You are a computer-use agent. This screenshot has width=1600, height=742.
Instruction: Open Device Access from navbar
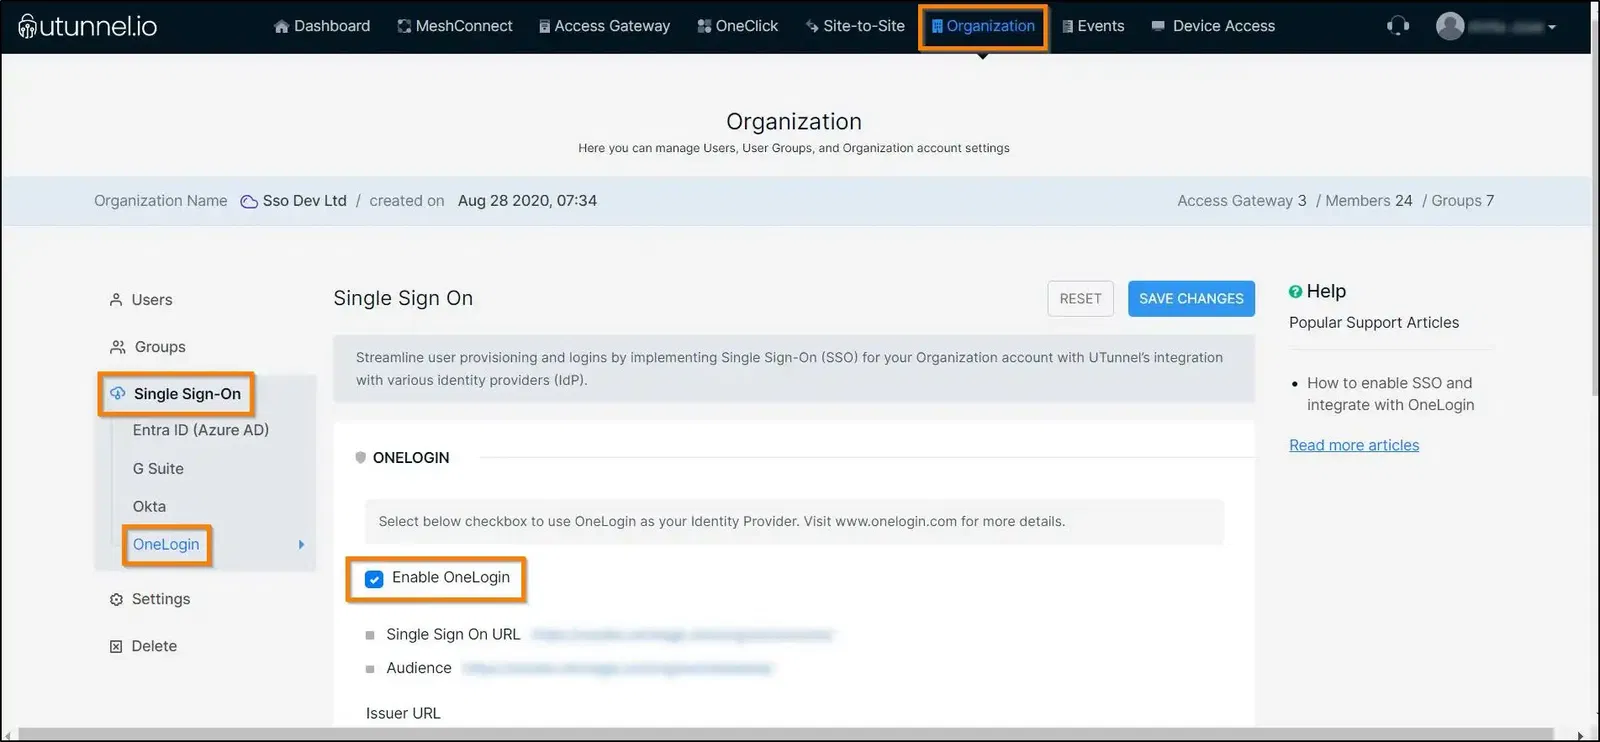[1213, 26]
